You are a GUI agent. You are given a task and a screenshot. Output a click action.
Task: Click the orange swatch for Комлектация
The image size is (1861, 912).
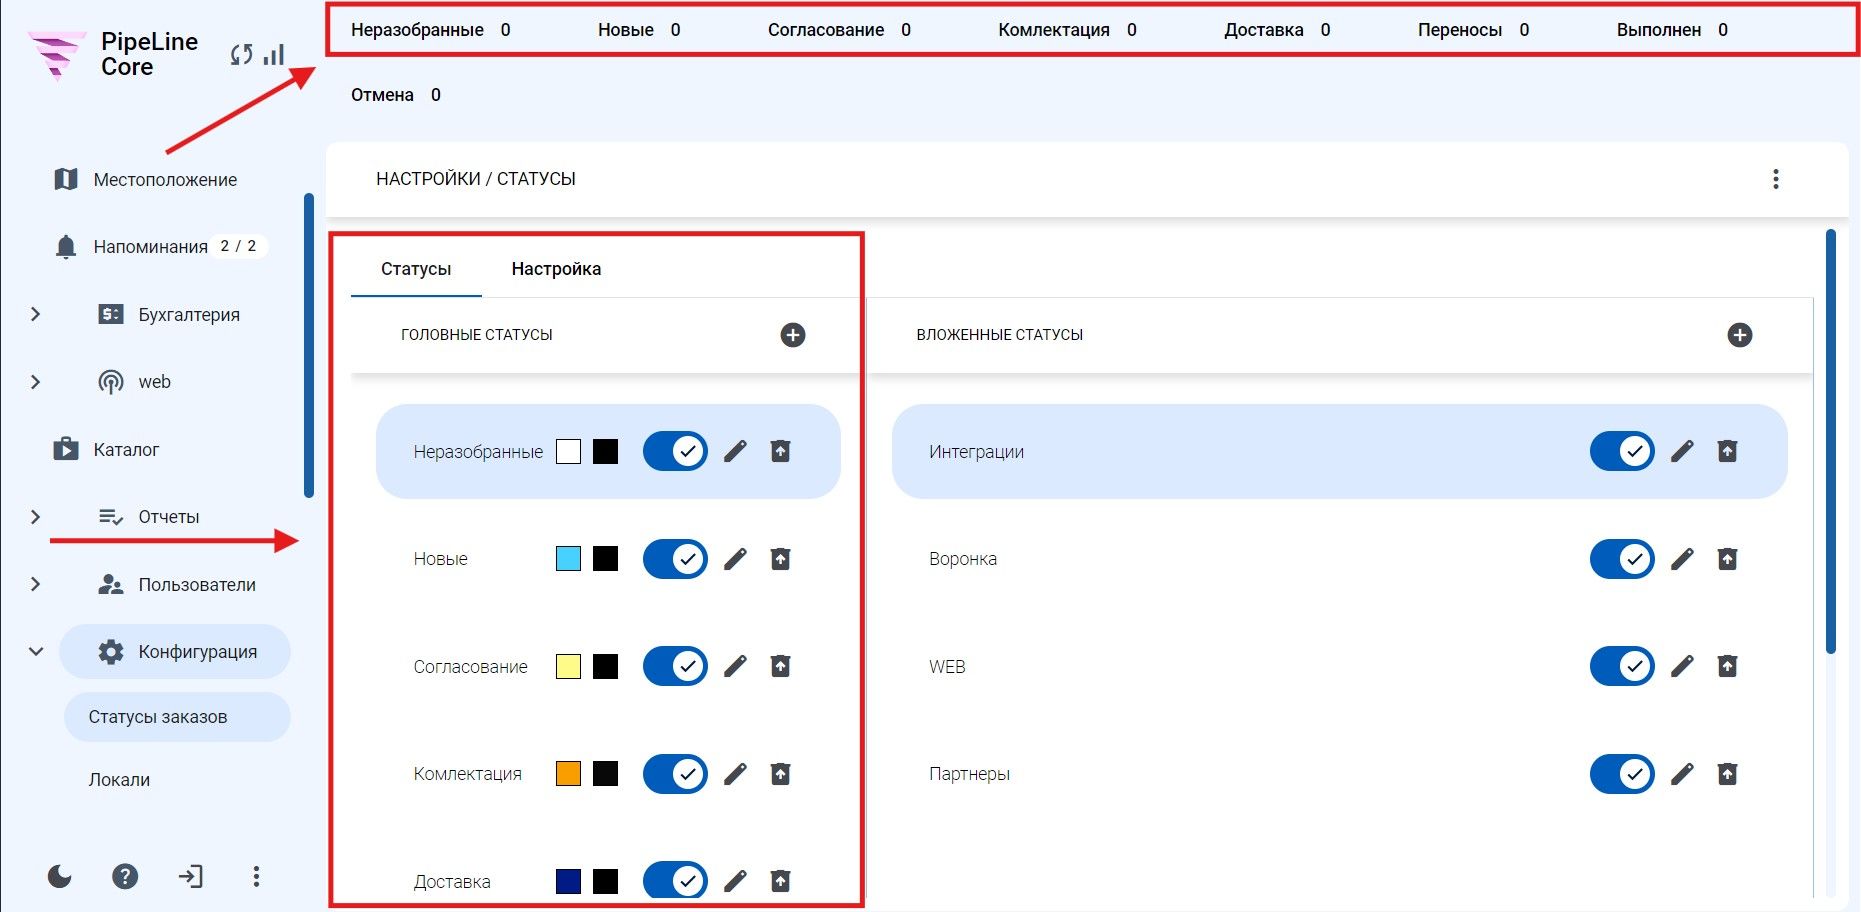click(568, 774)
